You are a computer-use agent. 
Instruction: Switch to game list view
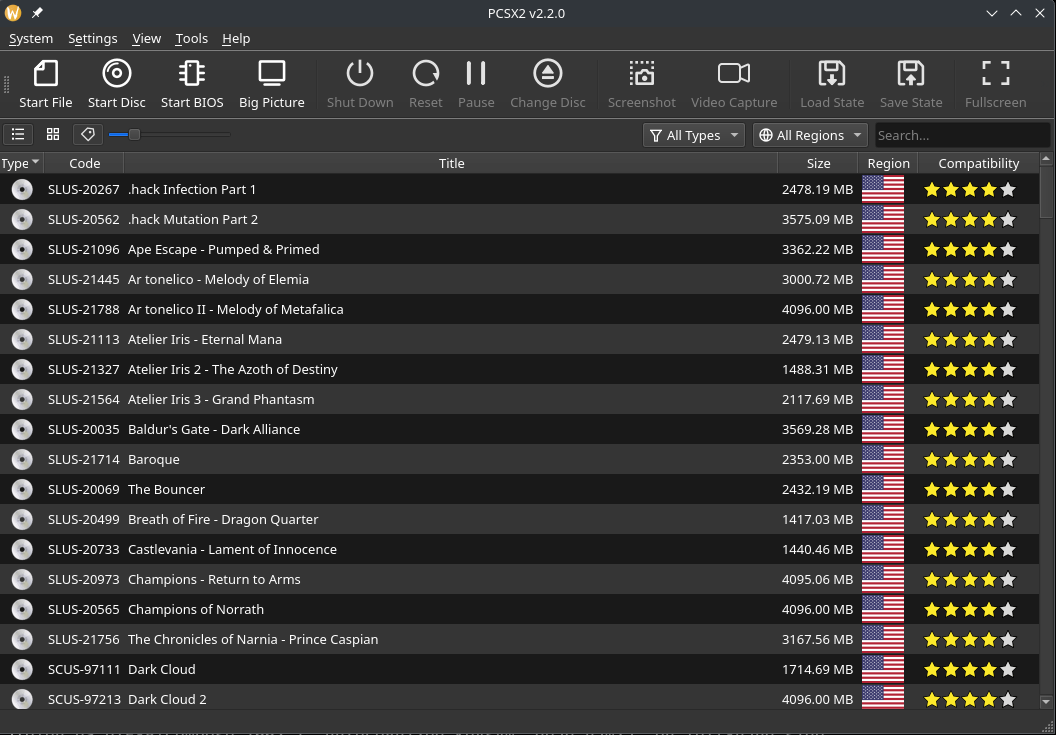pos(18,135)
